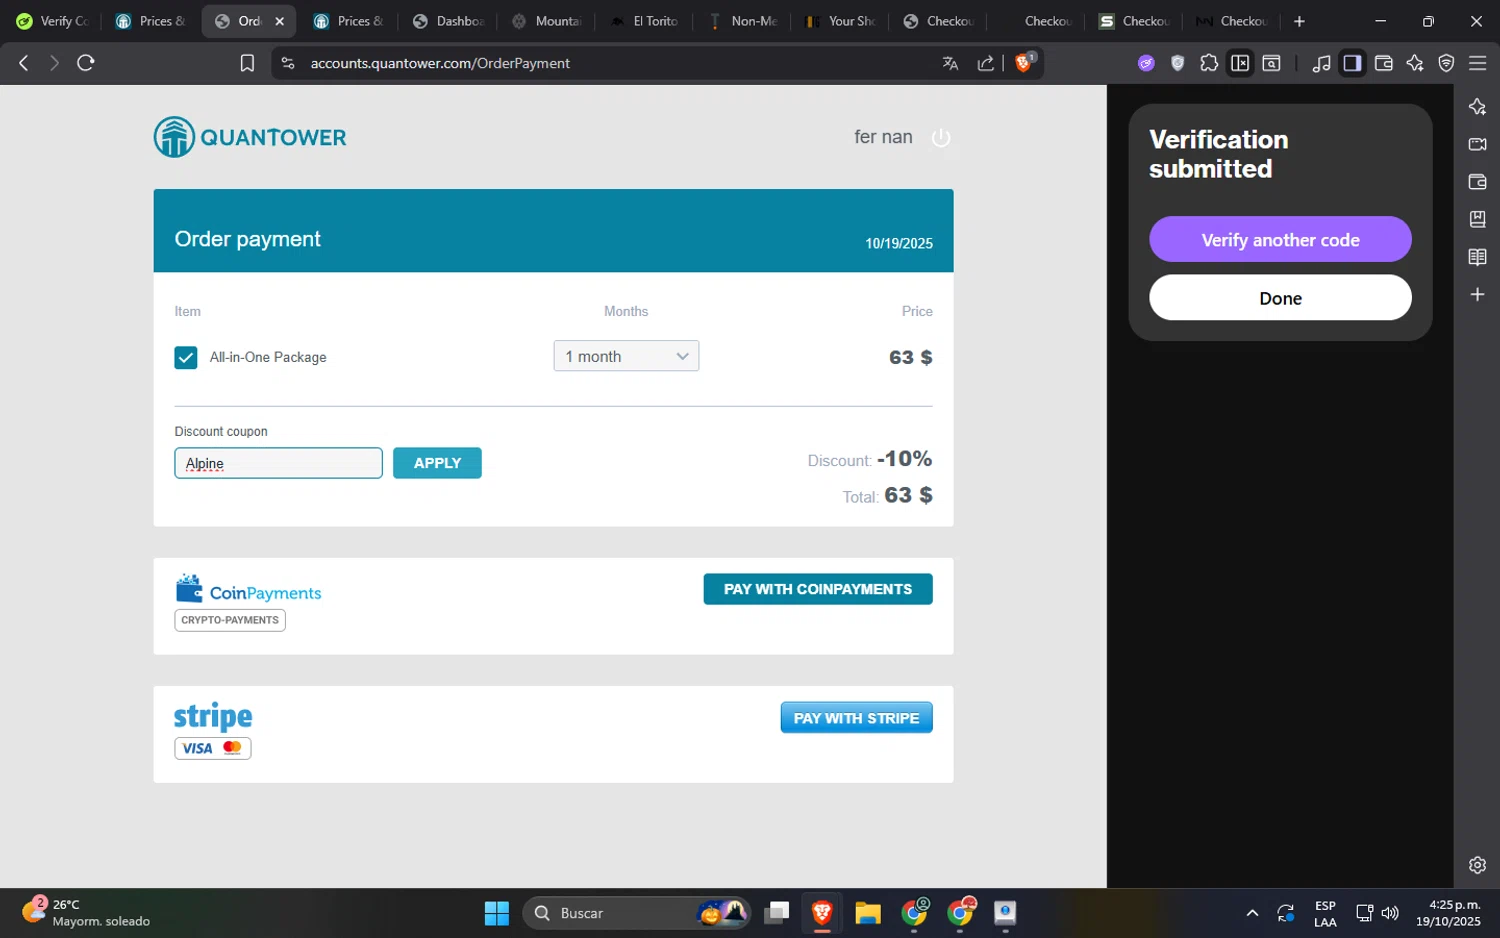Open sidebar settings gear
The width and height of the screenshot is (1500, 938).
pyautogui.click(x=1477, y=865)
